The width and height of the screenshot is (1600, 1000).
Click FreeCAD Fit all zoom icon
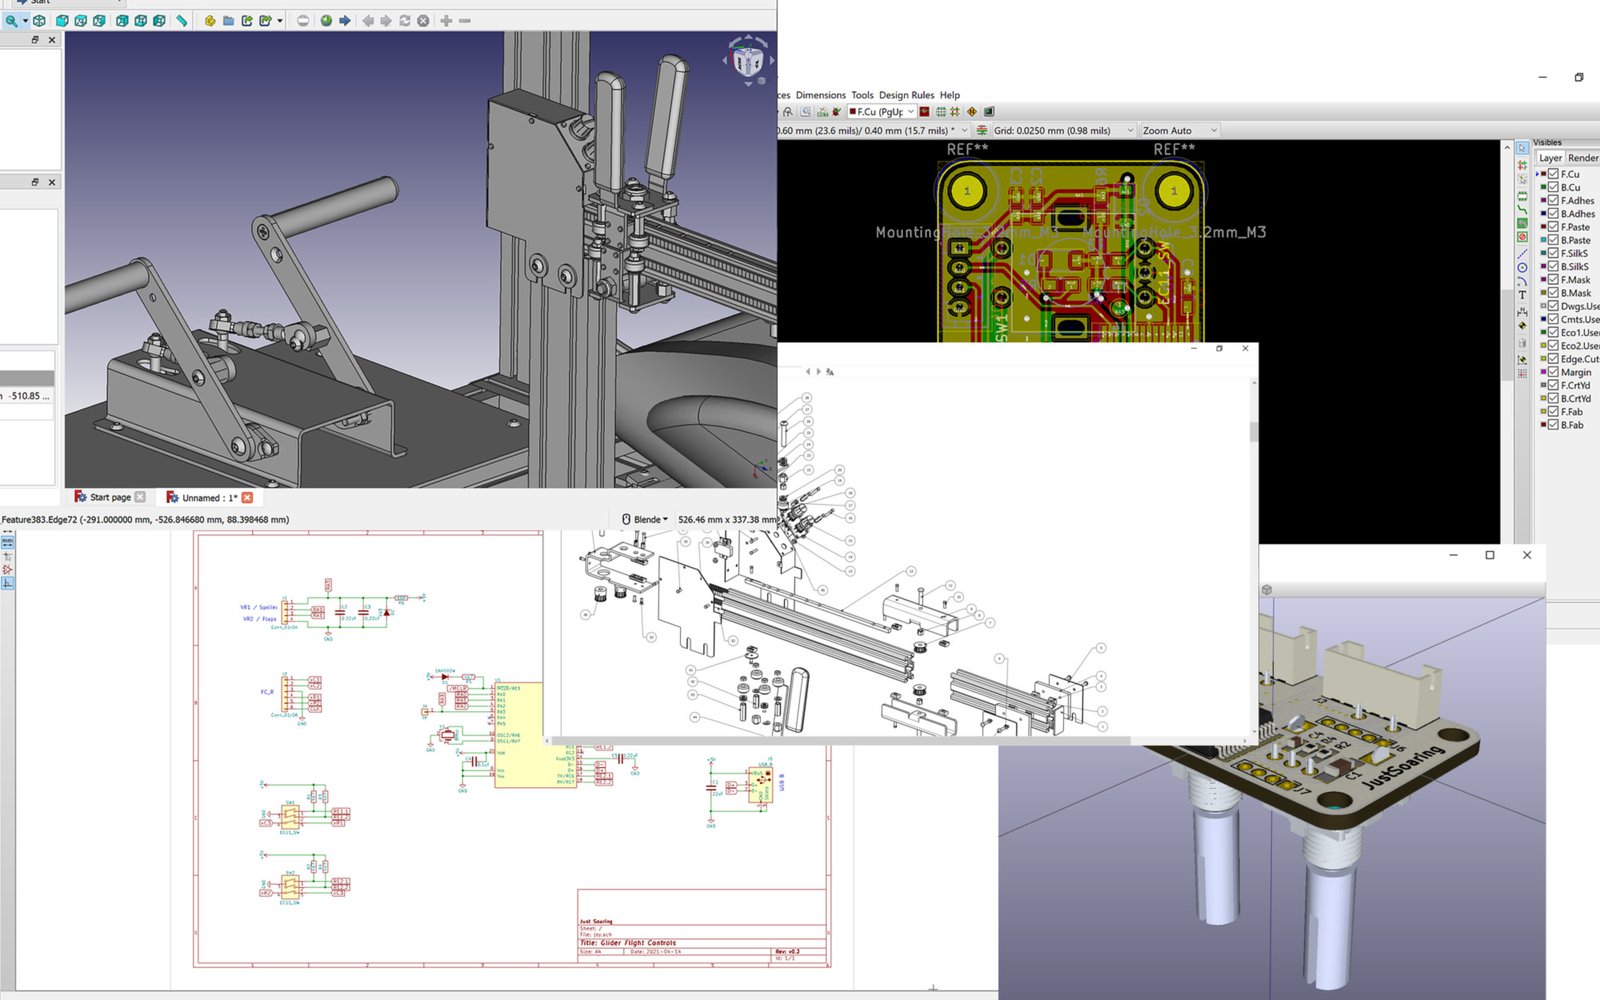11,20
